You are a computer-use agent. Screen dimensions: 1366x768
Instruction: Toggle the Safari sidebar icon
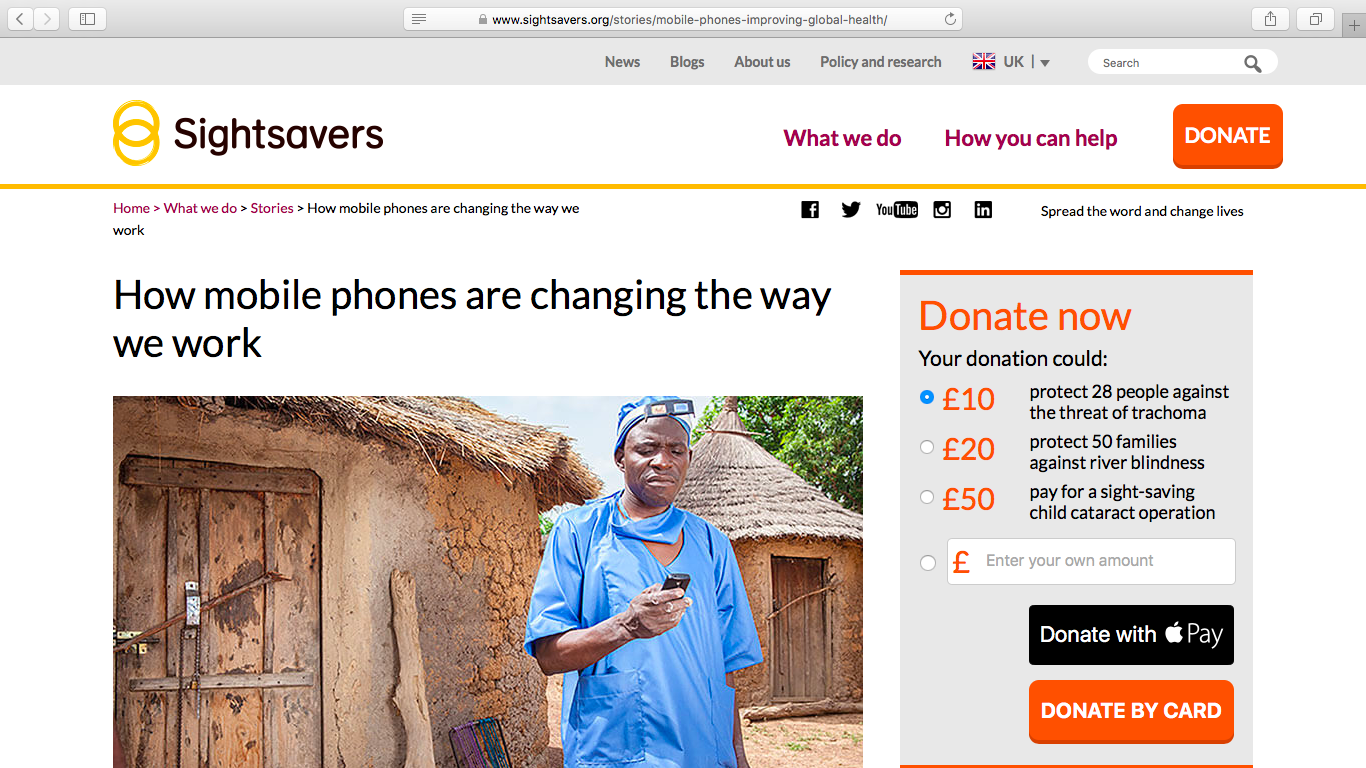[x=87, y=19]
